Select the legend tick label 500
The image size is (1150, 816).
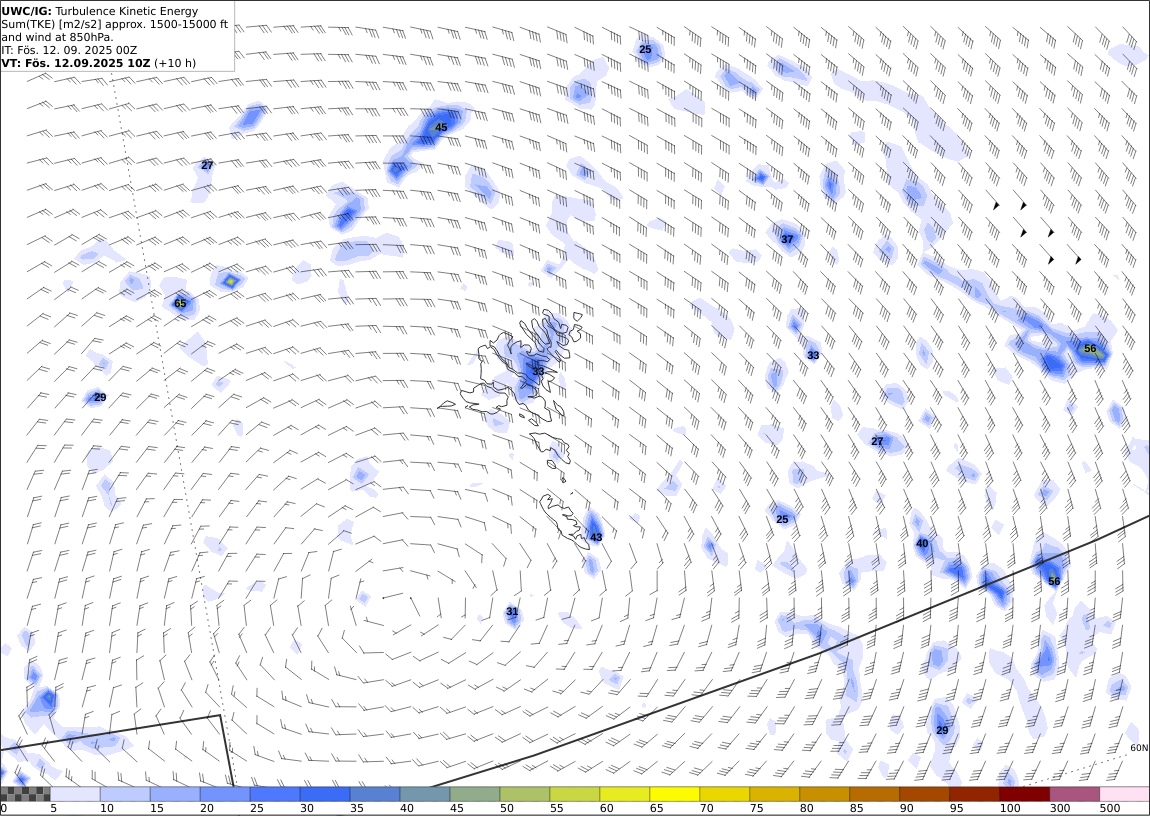[x=1110, y=808]
